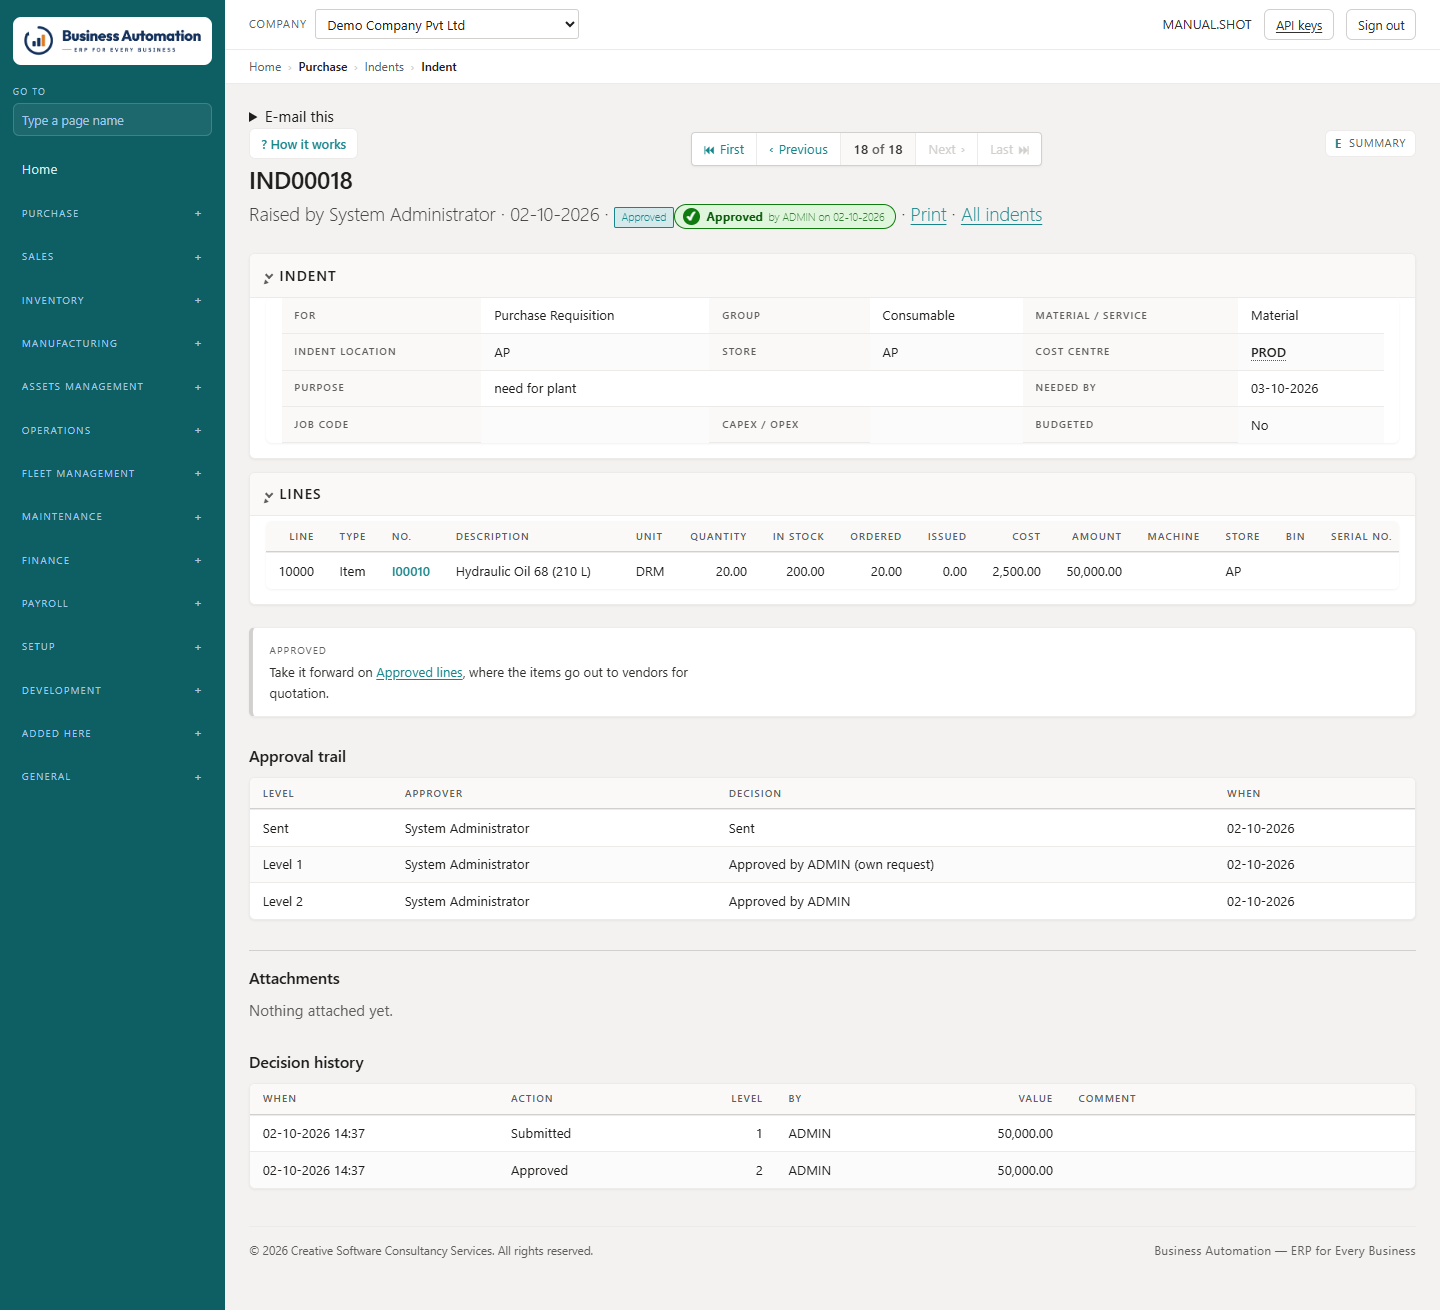The height and width of the screenshot is (1310, 1440).
Task: Sign out of the account
Action: (1381, 25)
